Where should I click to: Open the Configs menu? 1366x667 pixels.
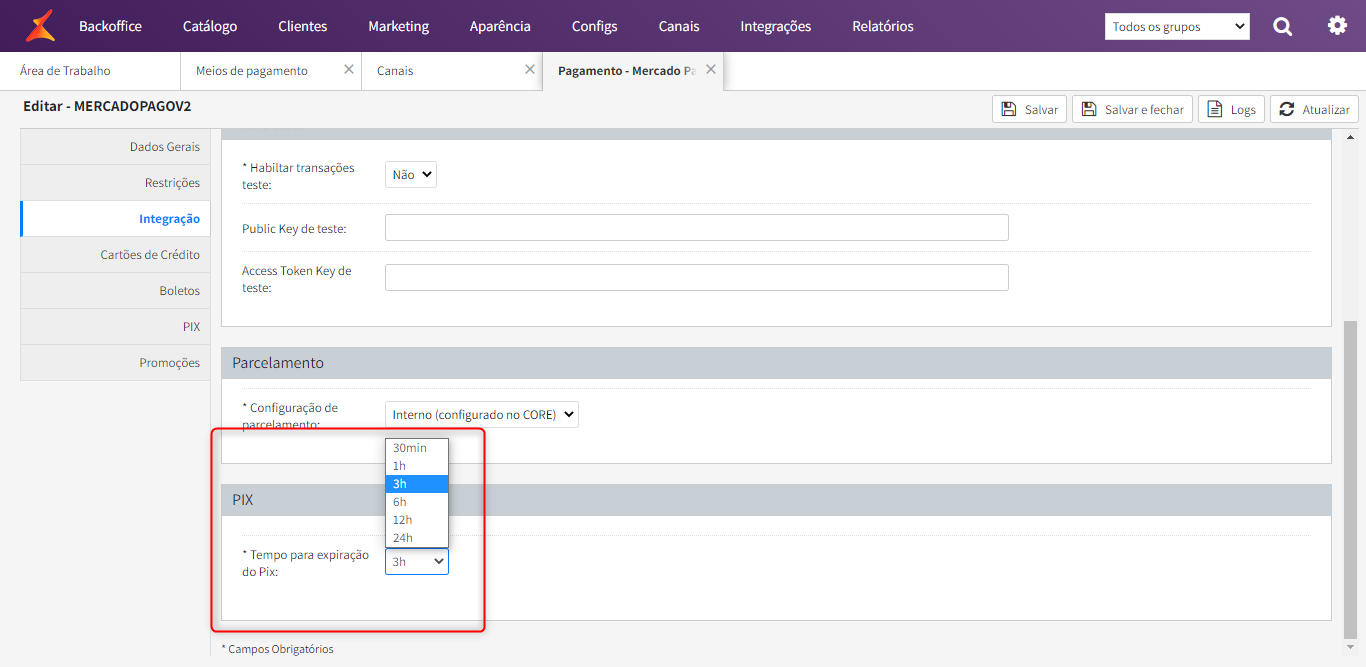[x=595, y=26]
